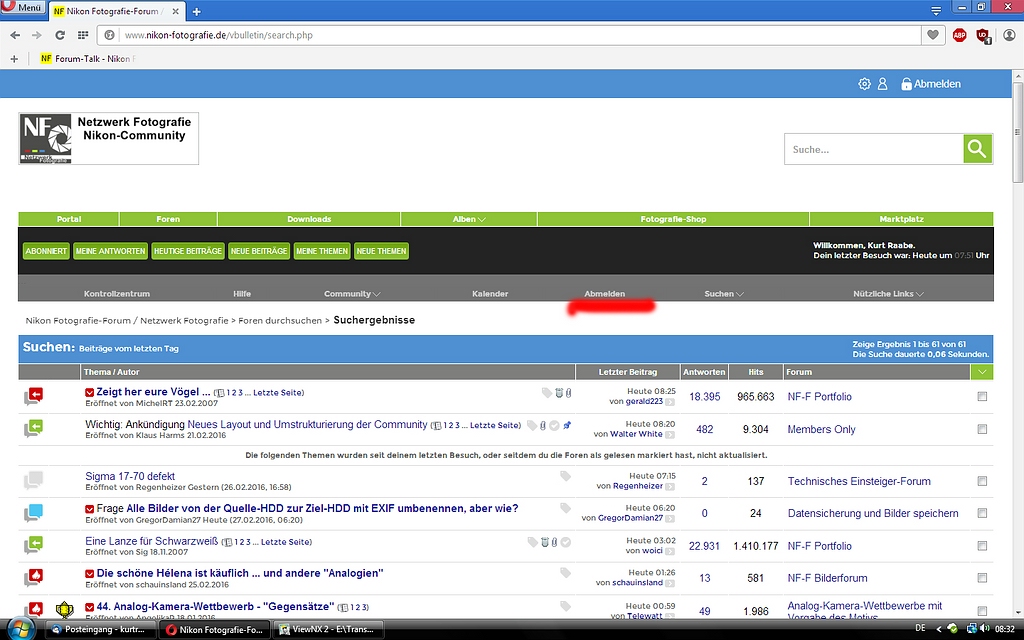1024x640 pixels.
Task: Sort by the Antworten column header
Action: point(704,372)
